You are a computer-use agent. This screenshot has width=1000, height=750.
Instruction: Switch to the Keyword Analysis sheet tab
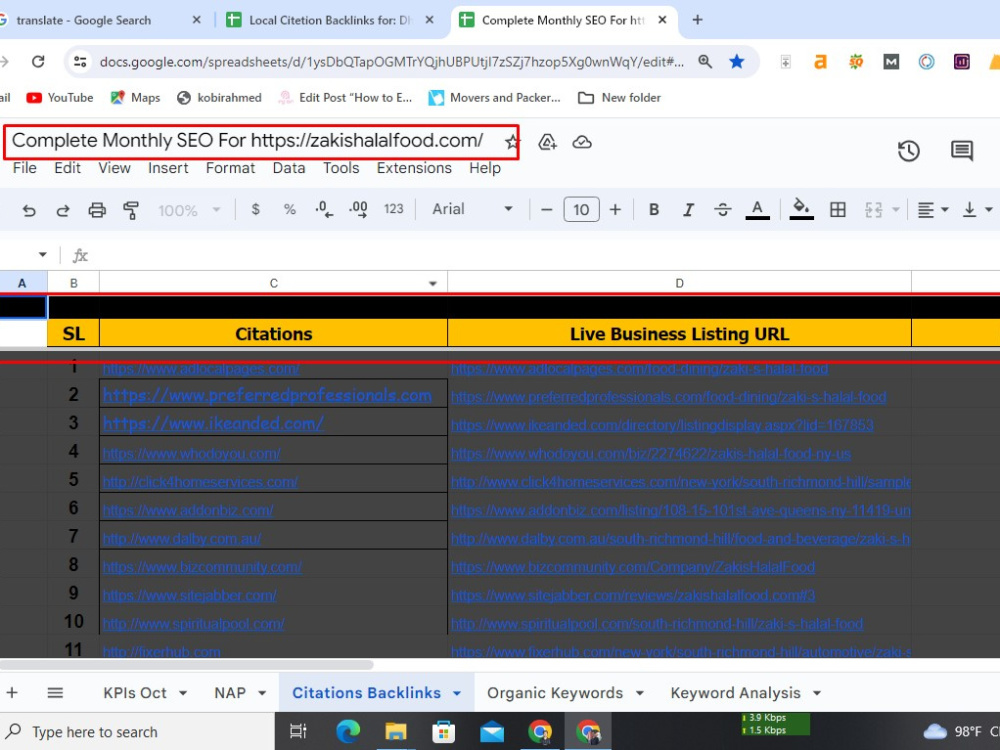point(735,693)
